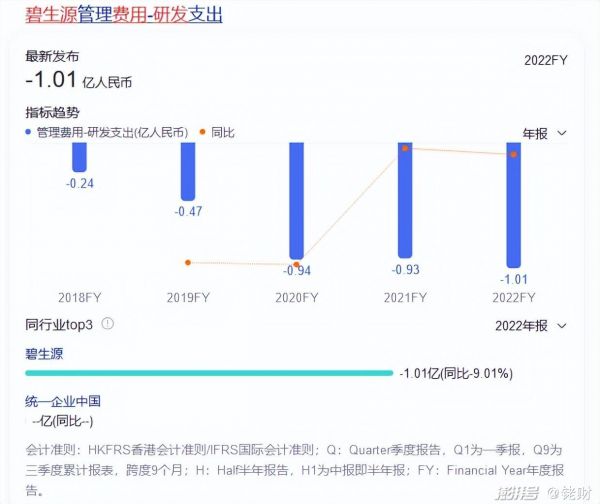Click the -1.01 亿人民币 latest value
Viewport: 600px width, 504px height.
click(78, 80)
